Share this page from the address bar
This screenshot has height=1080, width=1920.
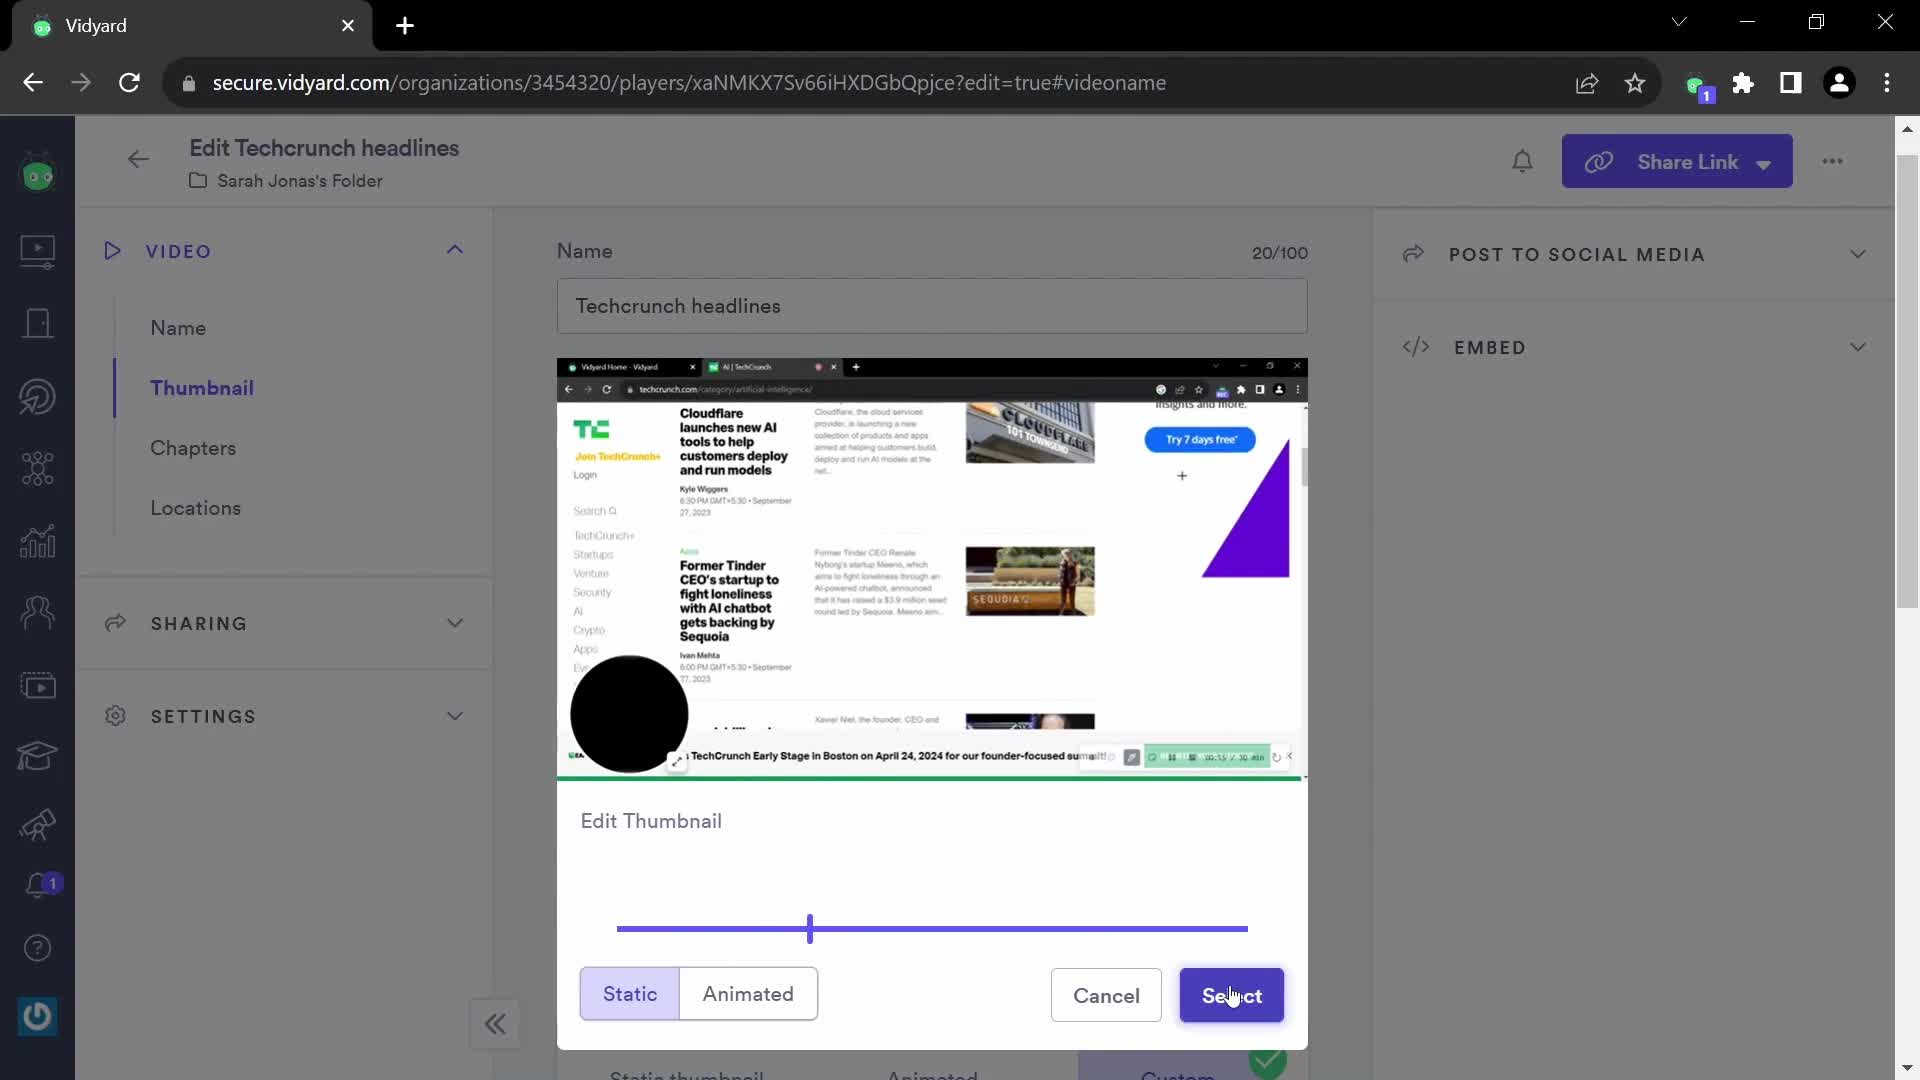1587,83
